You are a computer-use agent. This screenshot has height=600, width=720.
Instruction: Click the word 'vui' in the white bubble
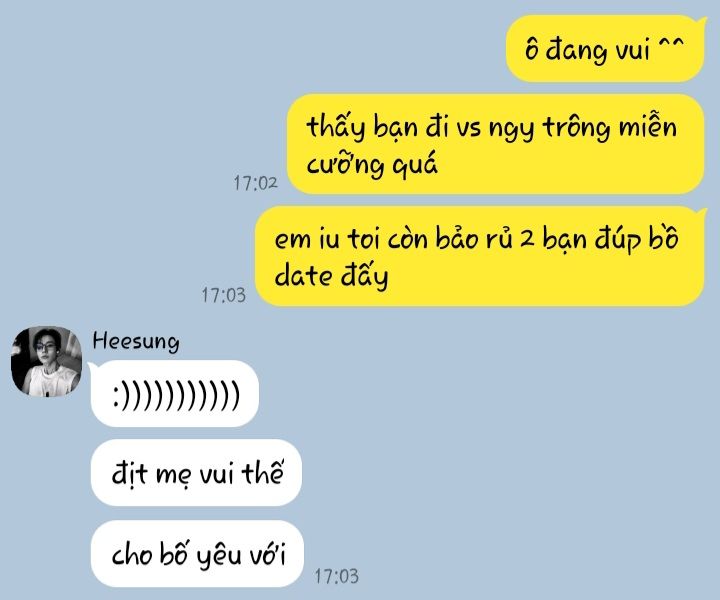(x=216, y=474)
